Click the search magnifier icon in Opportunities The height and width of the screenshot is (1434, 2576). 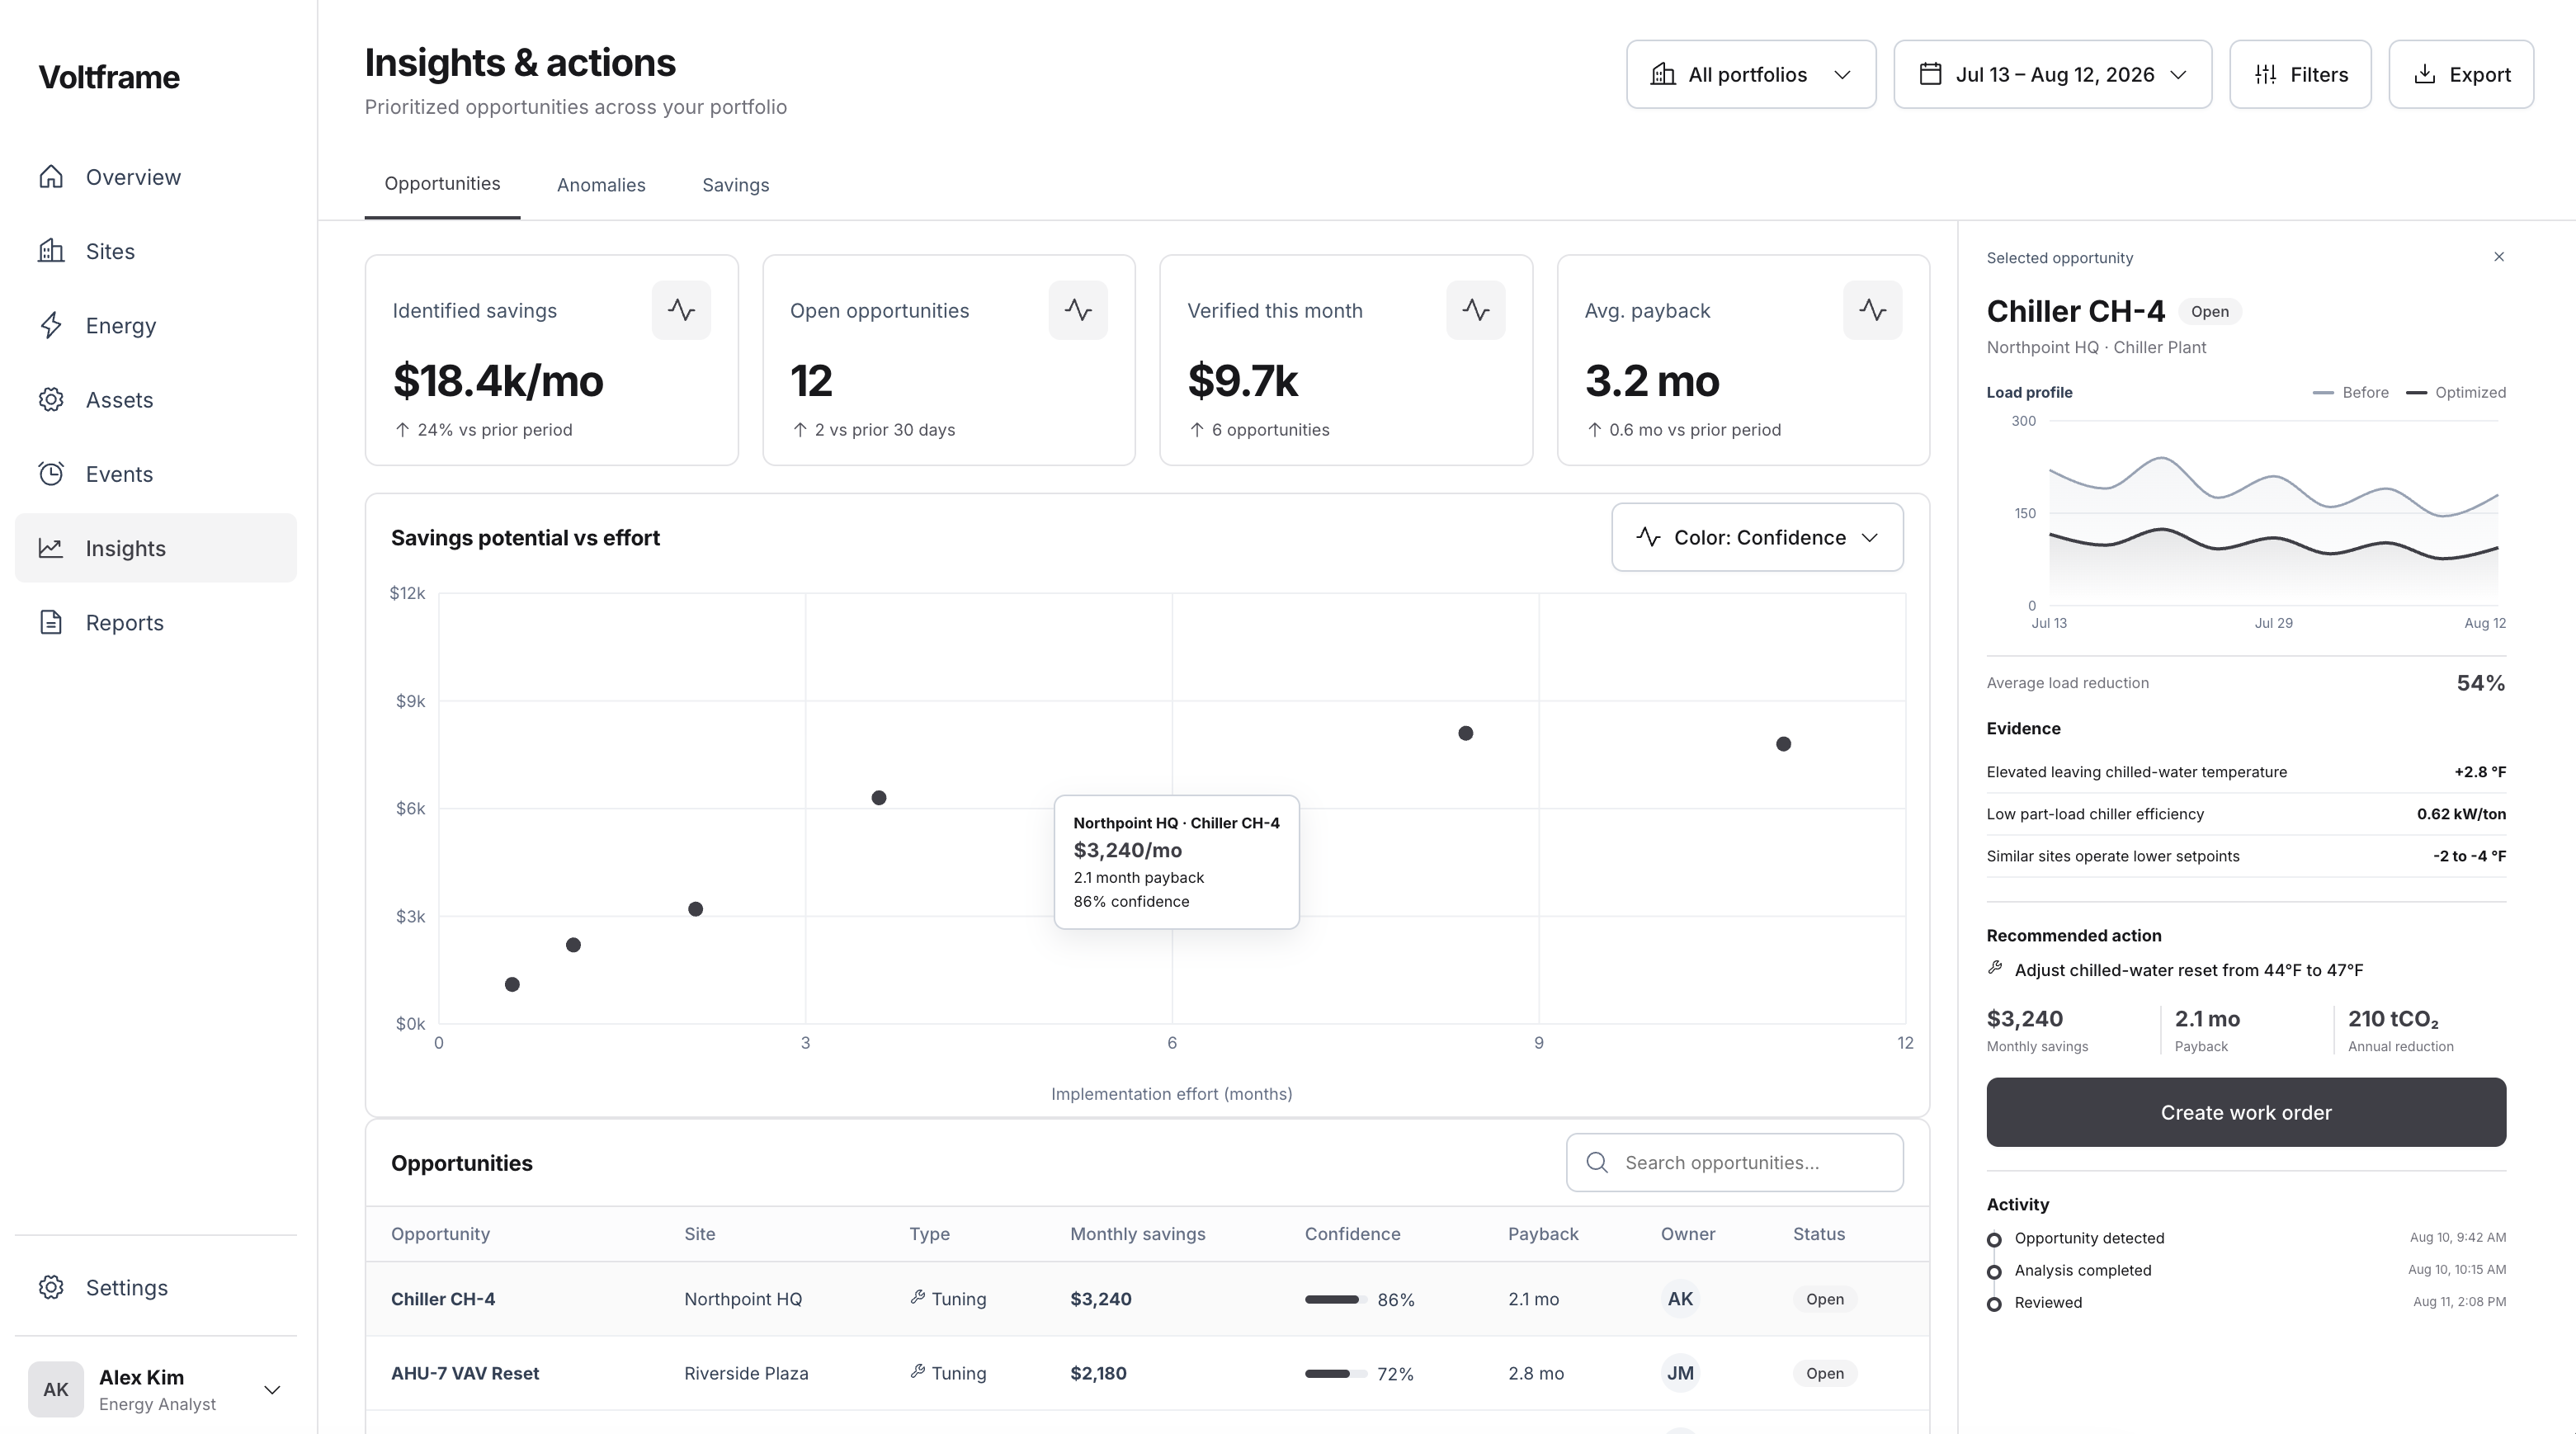pyautogui.click(x=1597, y=1162)
